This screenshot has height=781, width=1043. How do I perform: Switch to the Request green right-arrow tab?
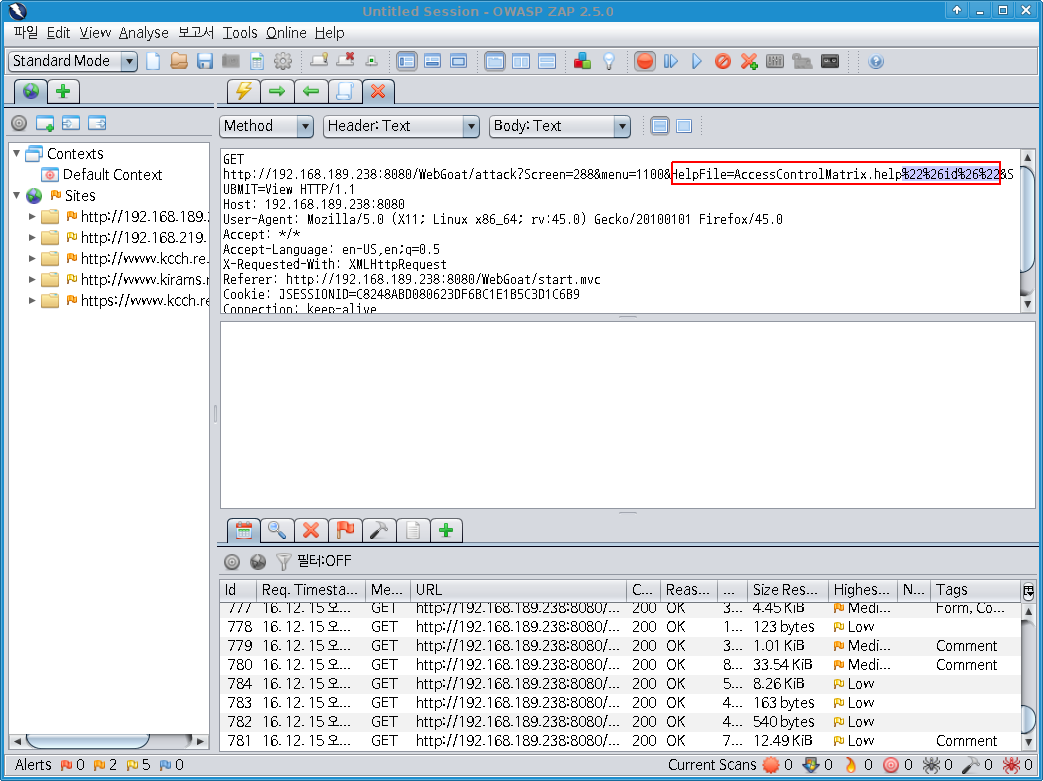coord(277,91)
